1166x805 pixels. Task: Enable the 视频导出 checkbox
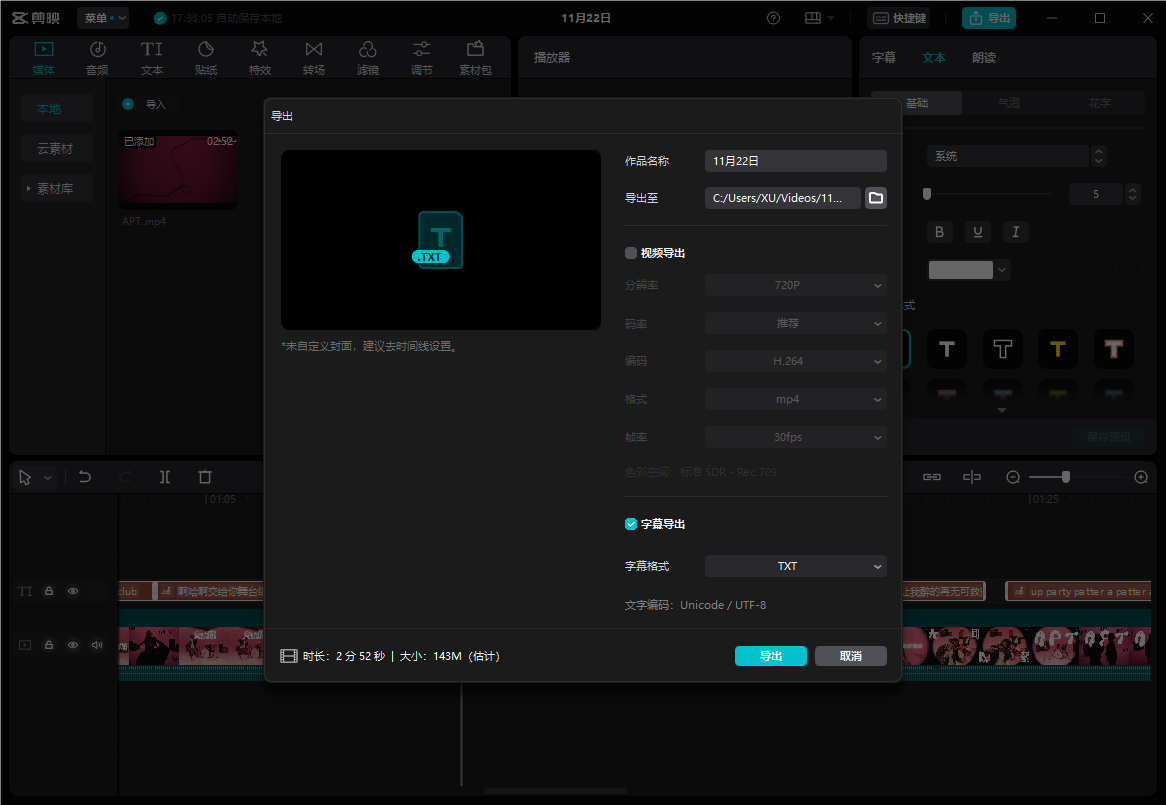tap(631, 253)
